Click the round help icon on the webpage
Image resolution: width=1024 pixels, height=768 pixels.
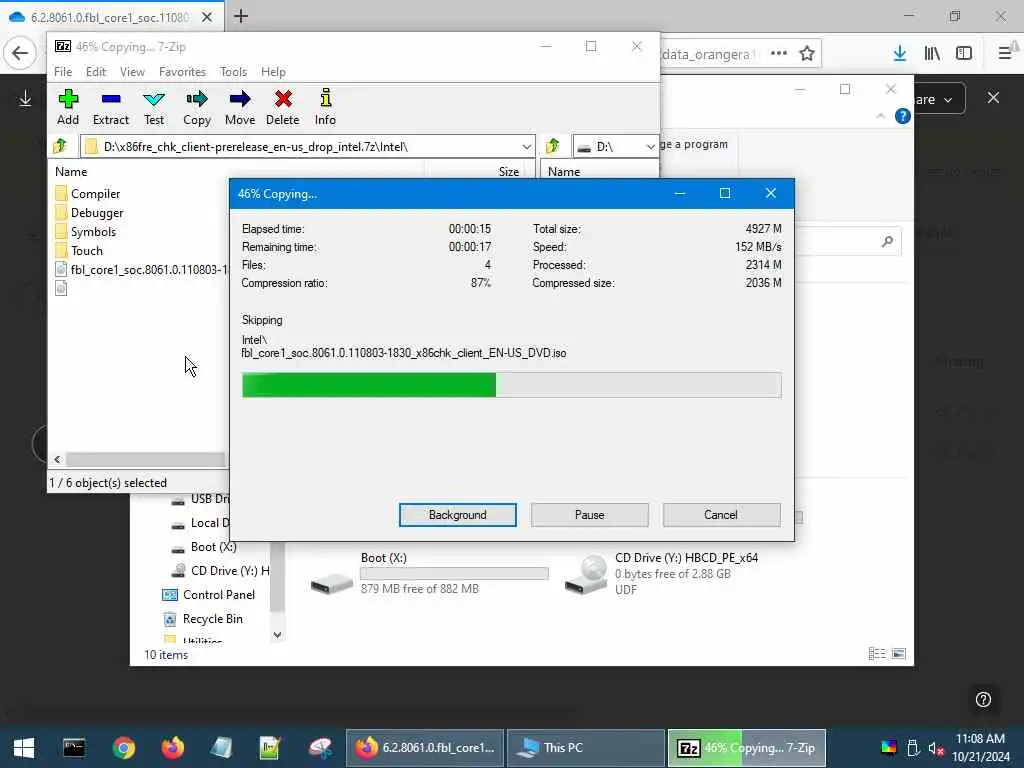click(984, 699)
